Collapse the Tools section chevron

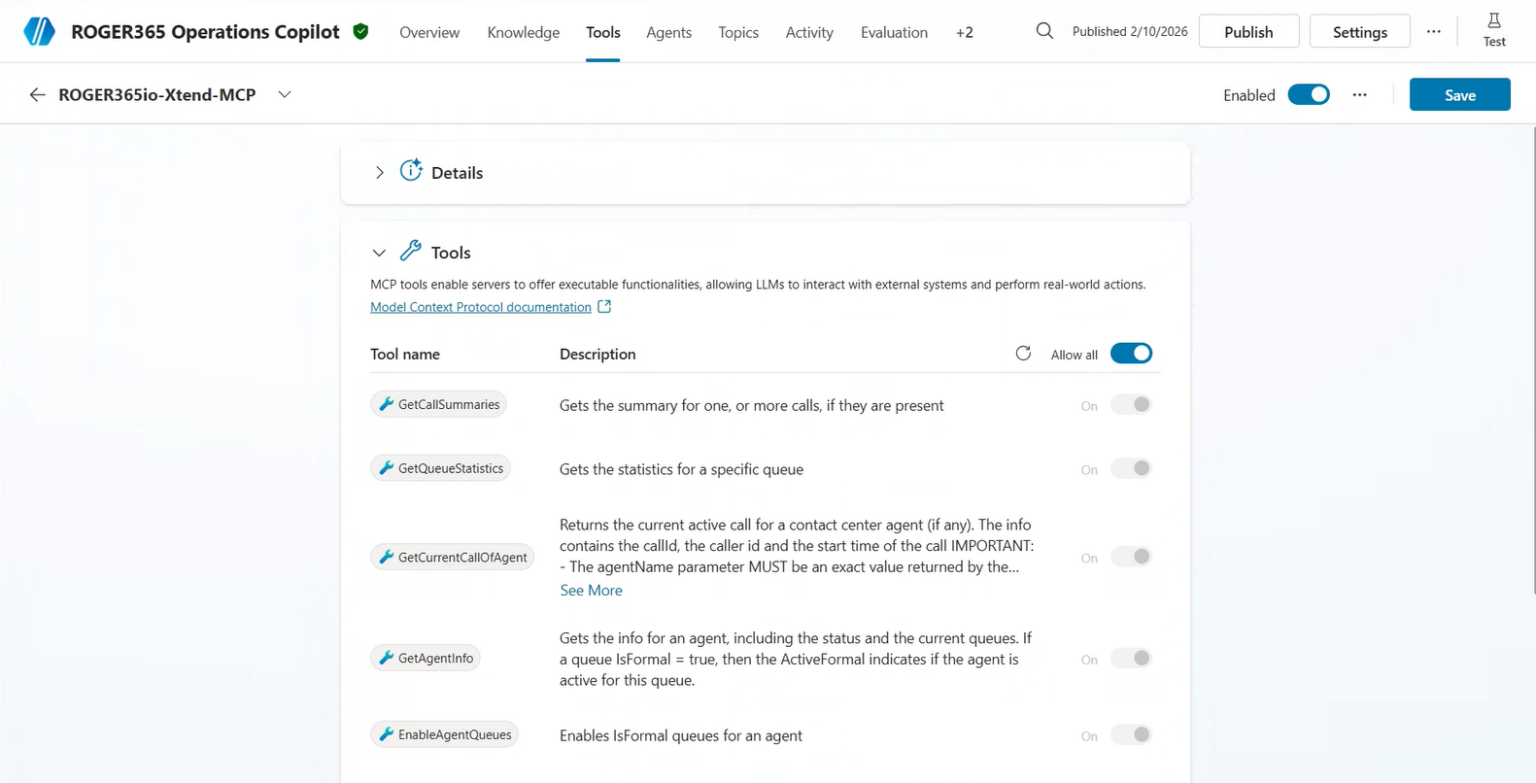(379, 253)
